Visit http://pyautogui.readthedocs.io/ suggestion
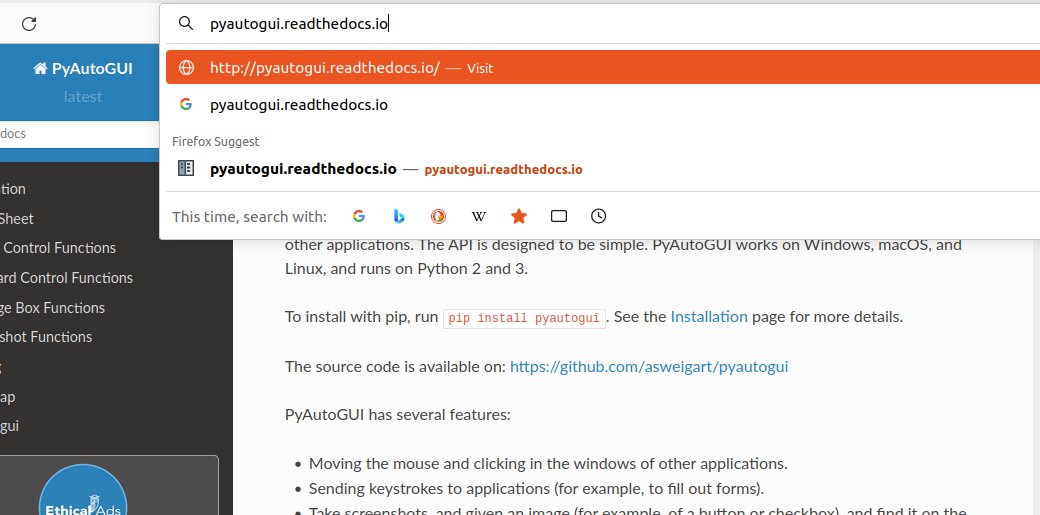Image resolution: width=1040 pixels, height=515 pixels. pyautogui.click(x=603, y=68)
